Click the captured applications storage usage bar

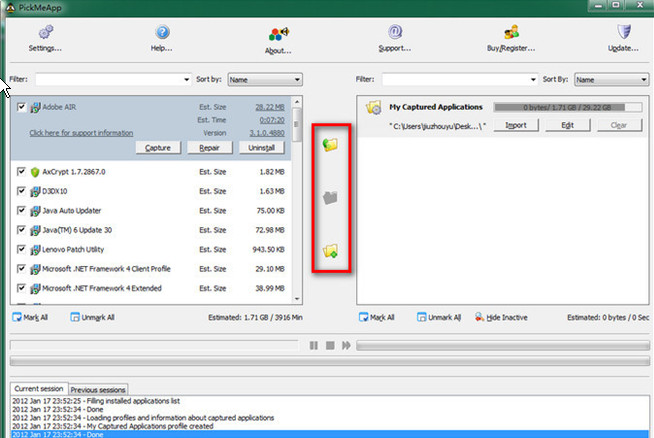pyautogui.click(x=568, y=108)
